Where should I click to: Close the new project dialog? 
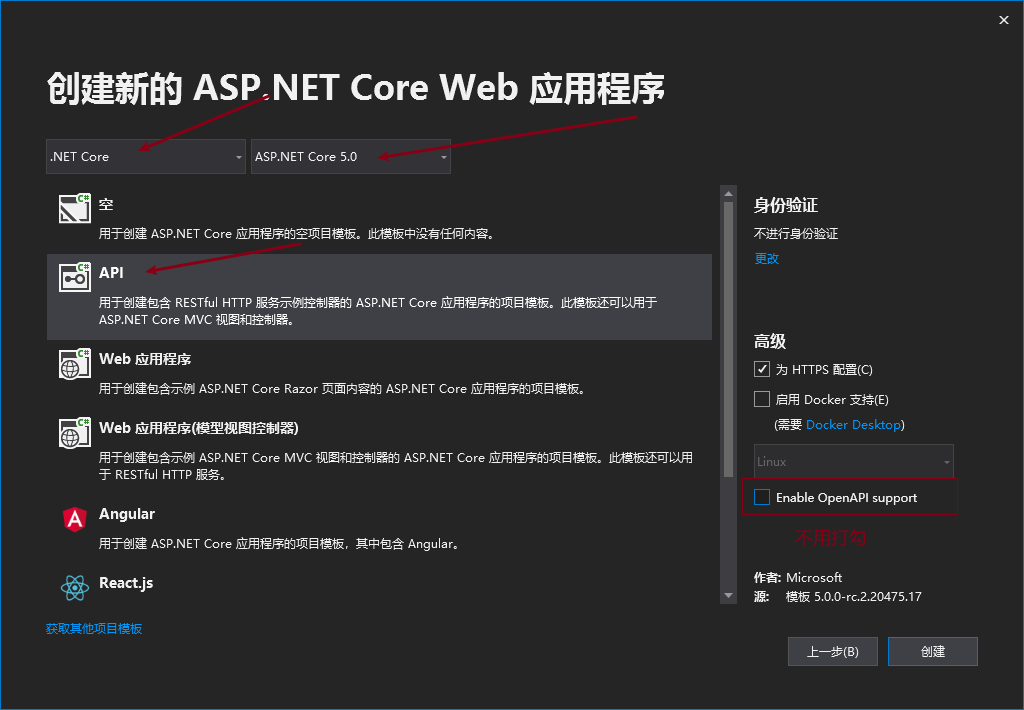1003,19
